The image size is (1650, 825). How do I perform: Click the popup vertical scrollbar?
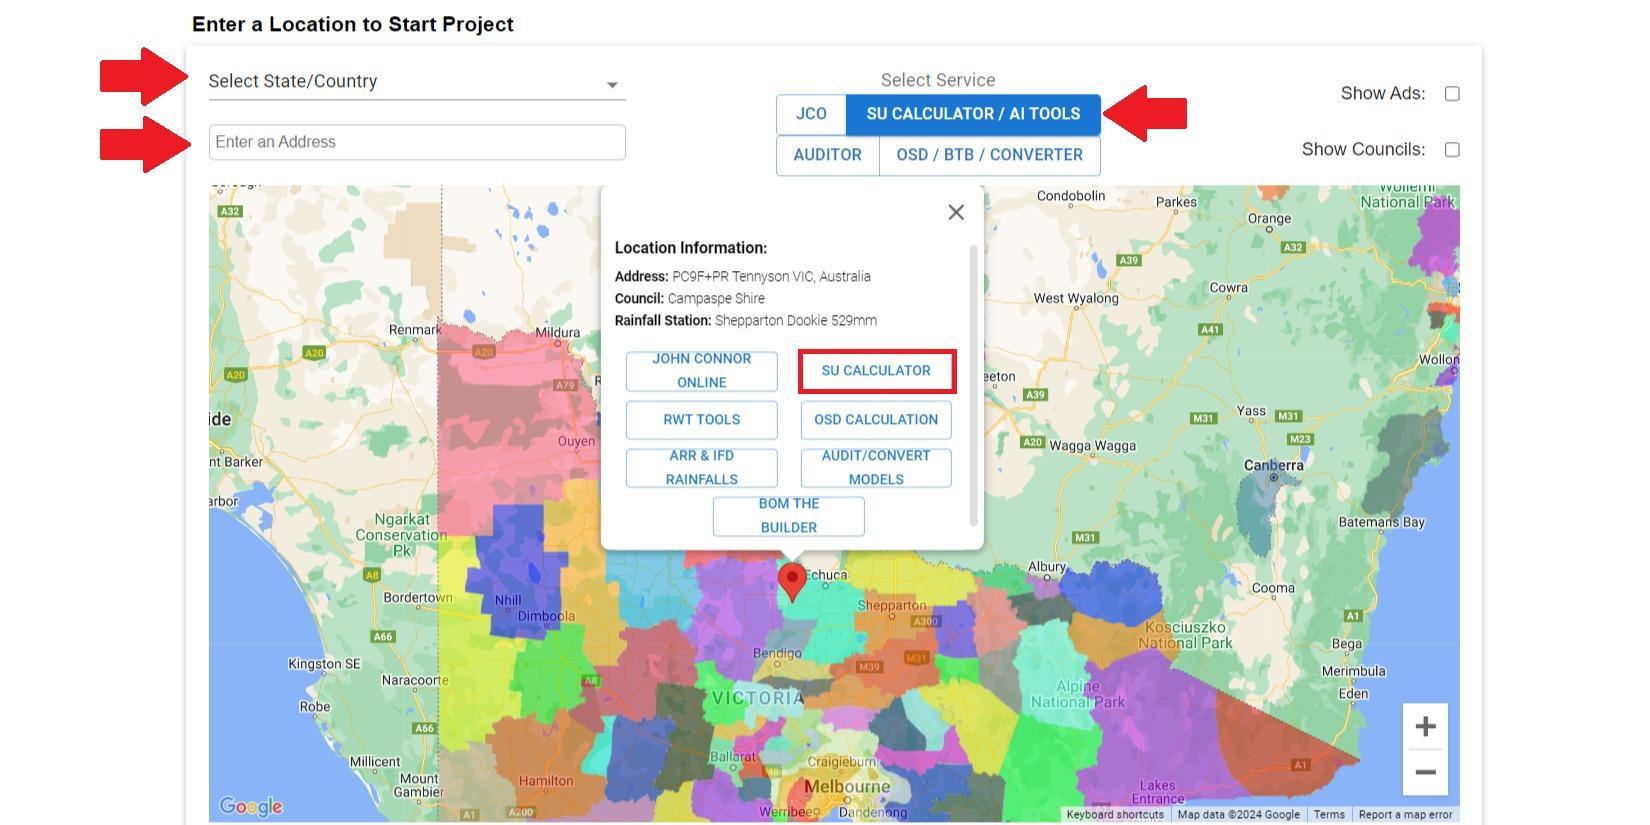974,385
